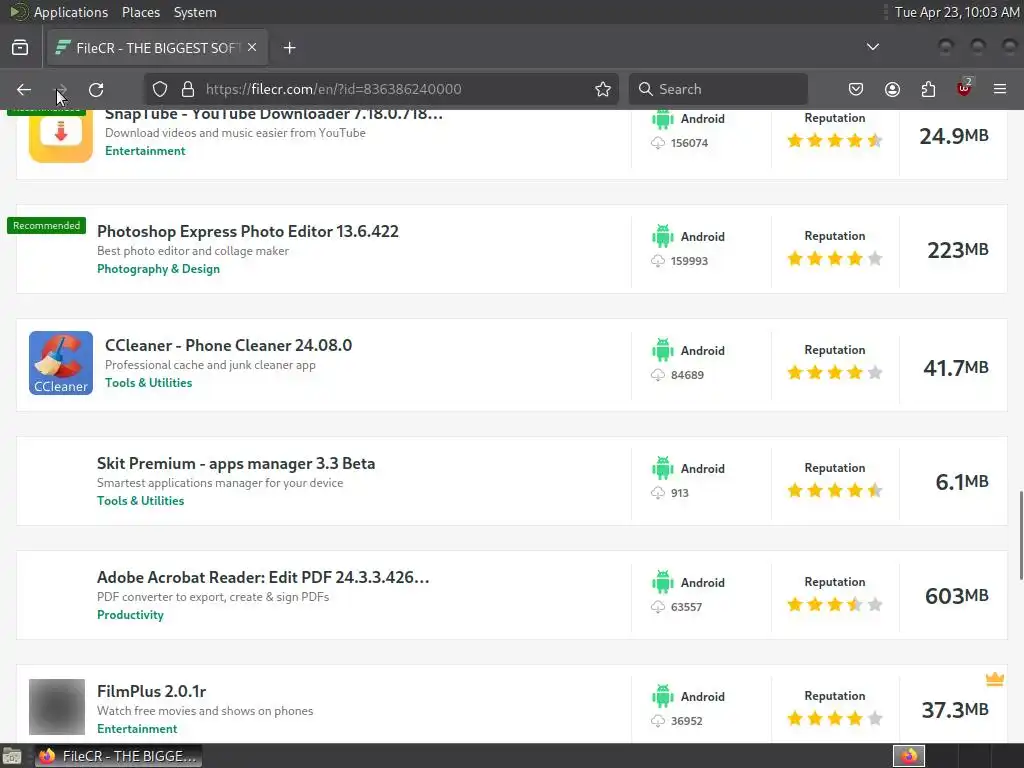Screen dimensions: 1024x768
Task: Open SnapTube YouTube Downloader title
Action: (x=274, y=115)
